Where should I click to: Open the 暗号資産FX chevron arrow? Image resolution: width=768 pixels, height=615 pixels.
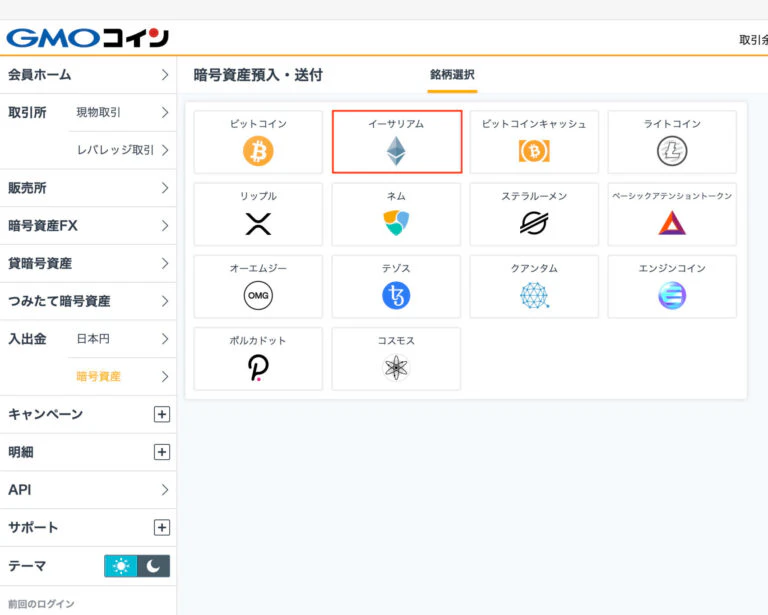click(x=165, y=226)
